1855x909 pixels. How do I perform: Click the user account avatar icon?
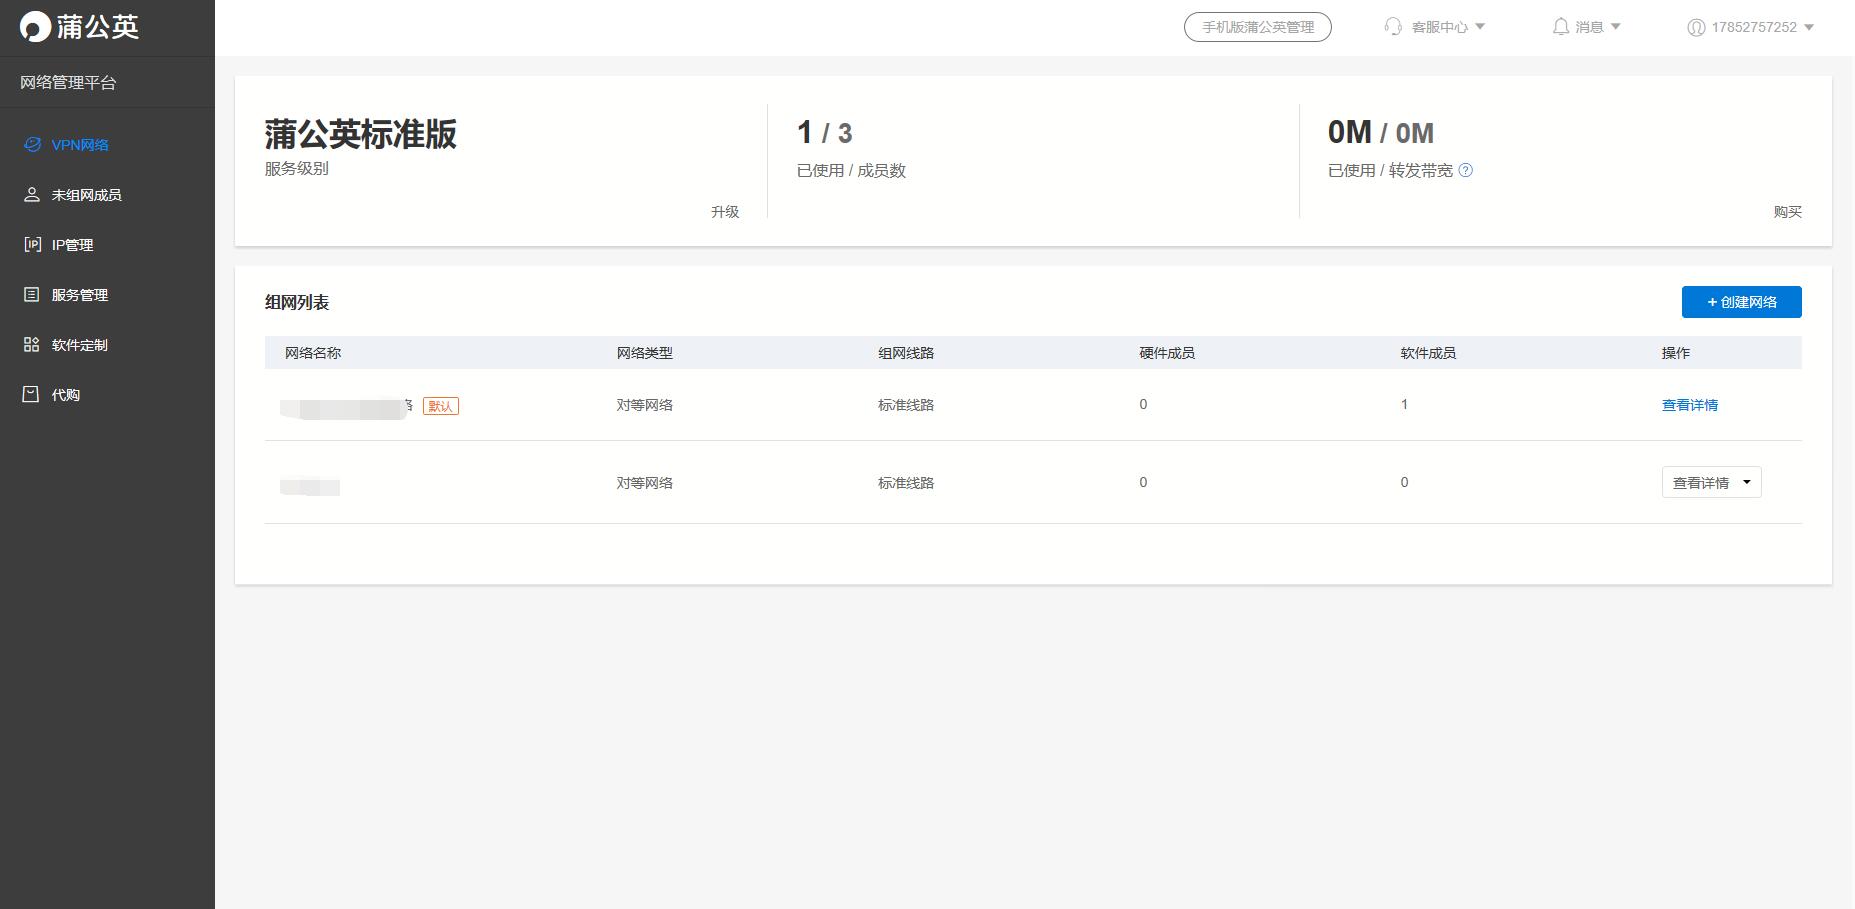coord(1696,27)
